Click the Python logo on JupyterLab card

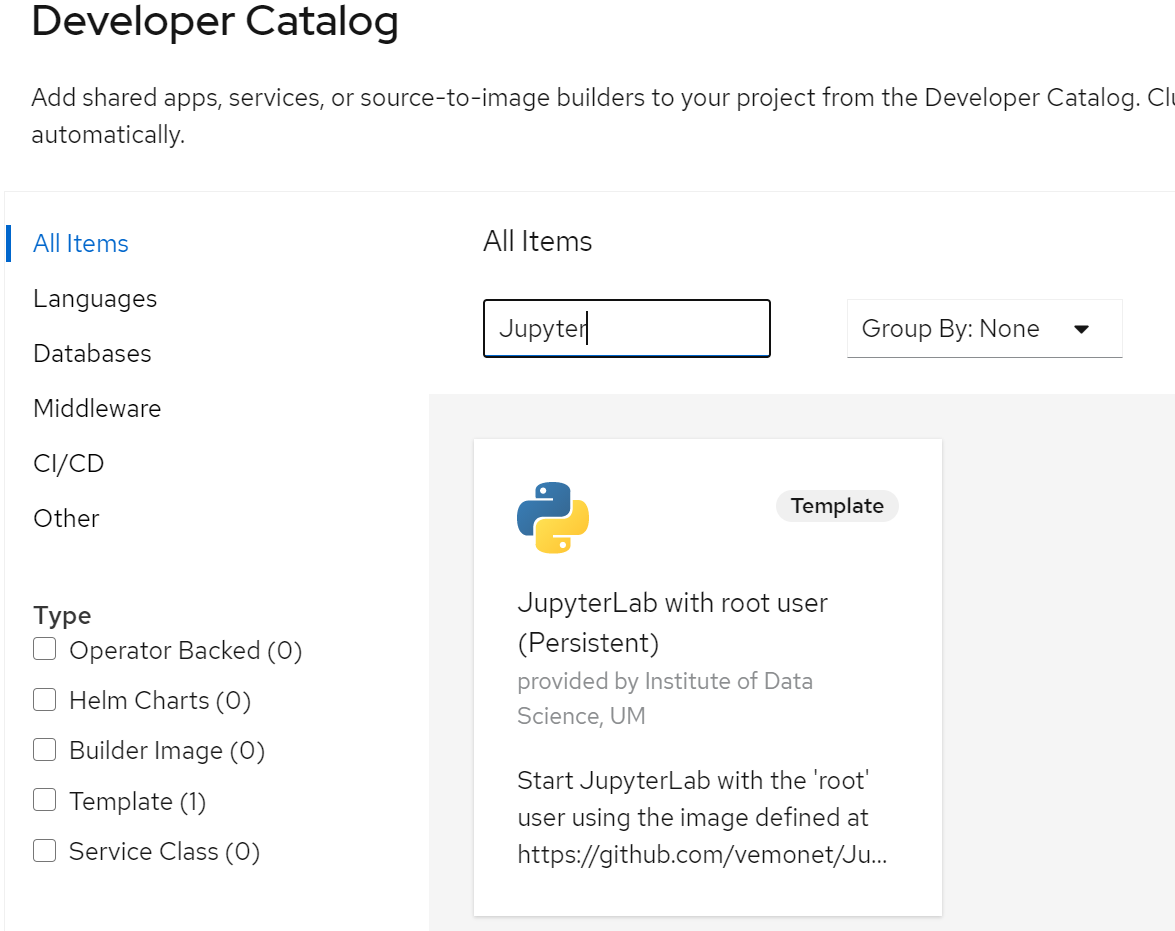[x=553, y=518]
